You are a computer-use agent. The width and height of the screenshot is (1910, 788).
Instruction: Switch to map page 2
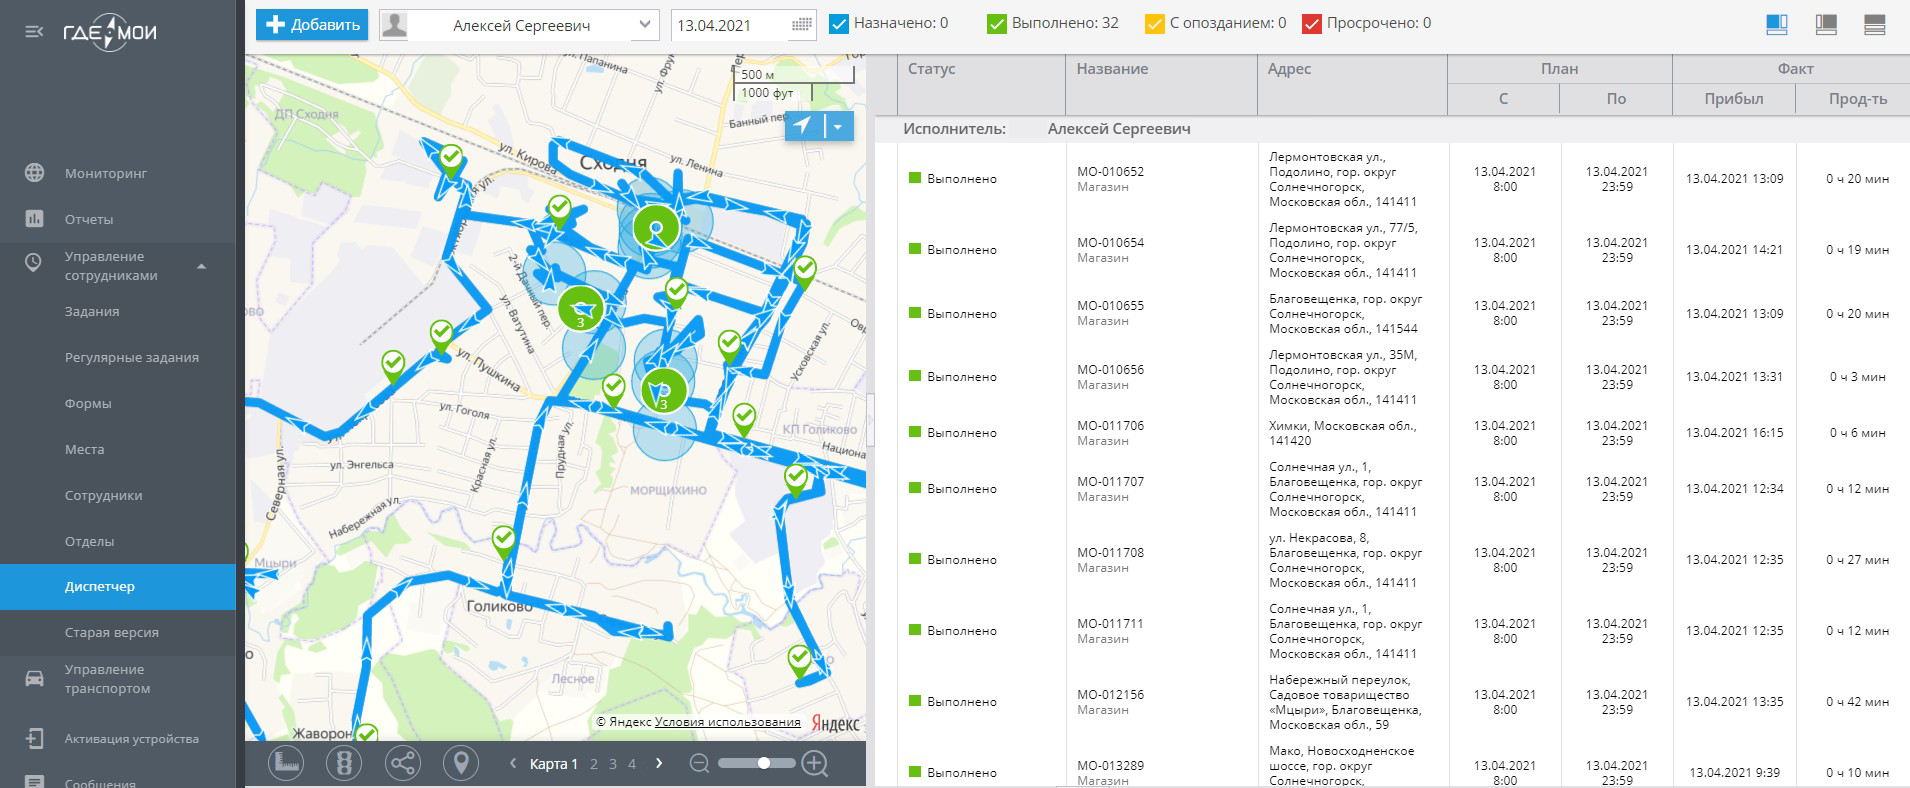coord(594,764)
